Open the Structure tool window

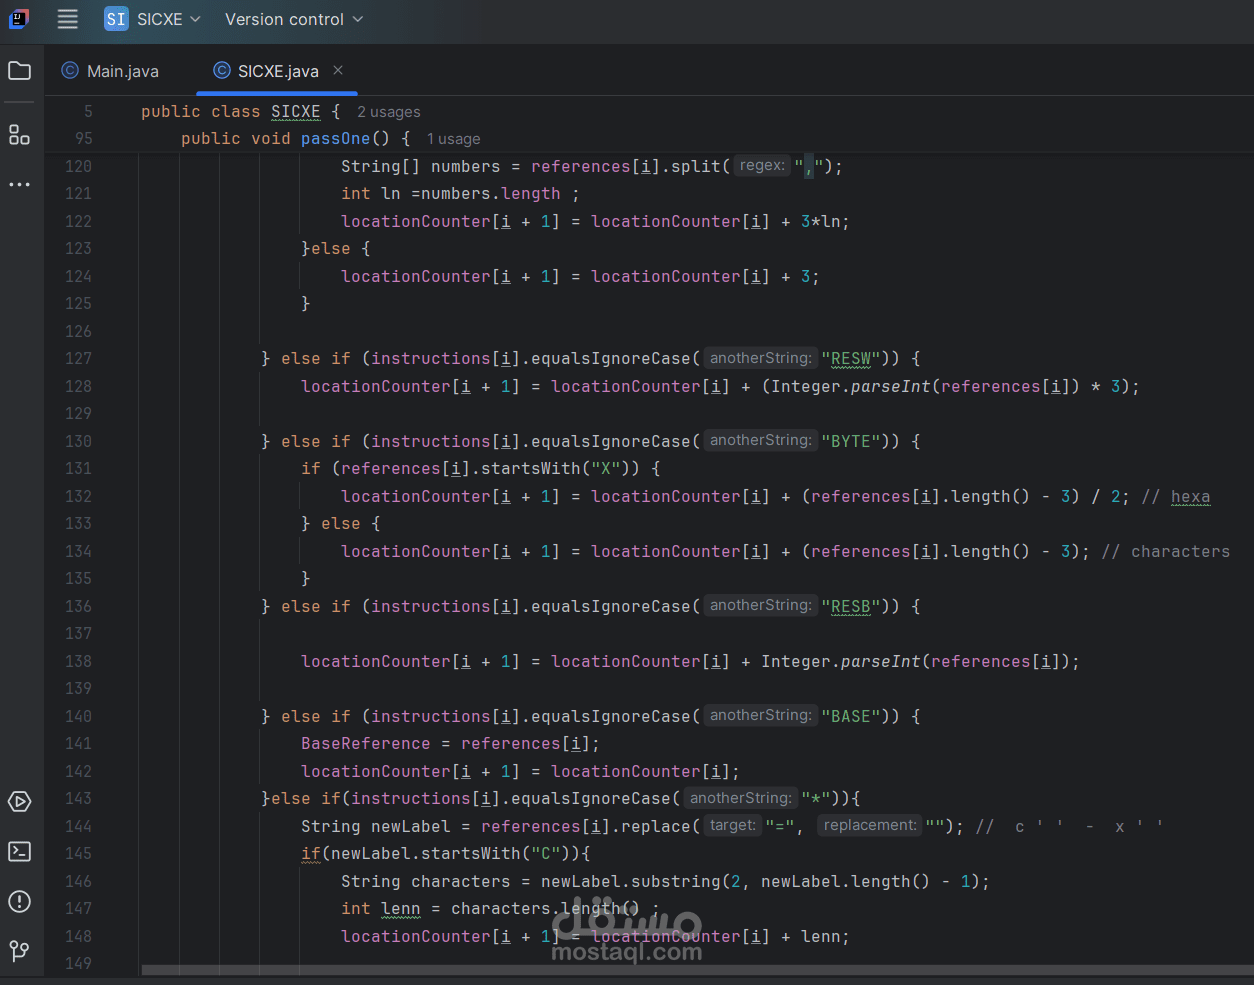pos(18,135)
